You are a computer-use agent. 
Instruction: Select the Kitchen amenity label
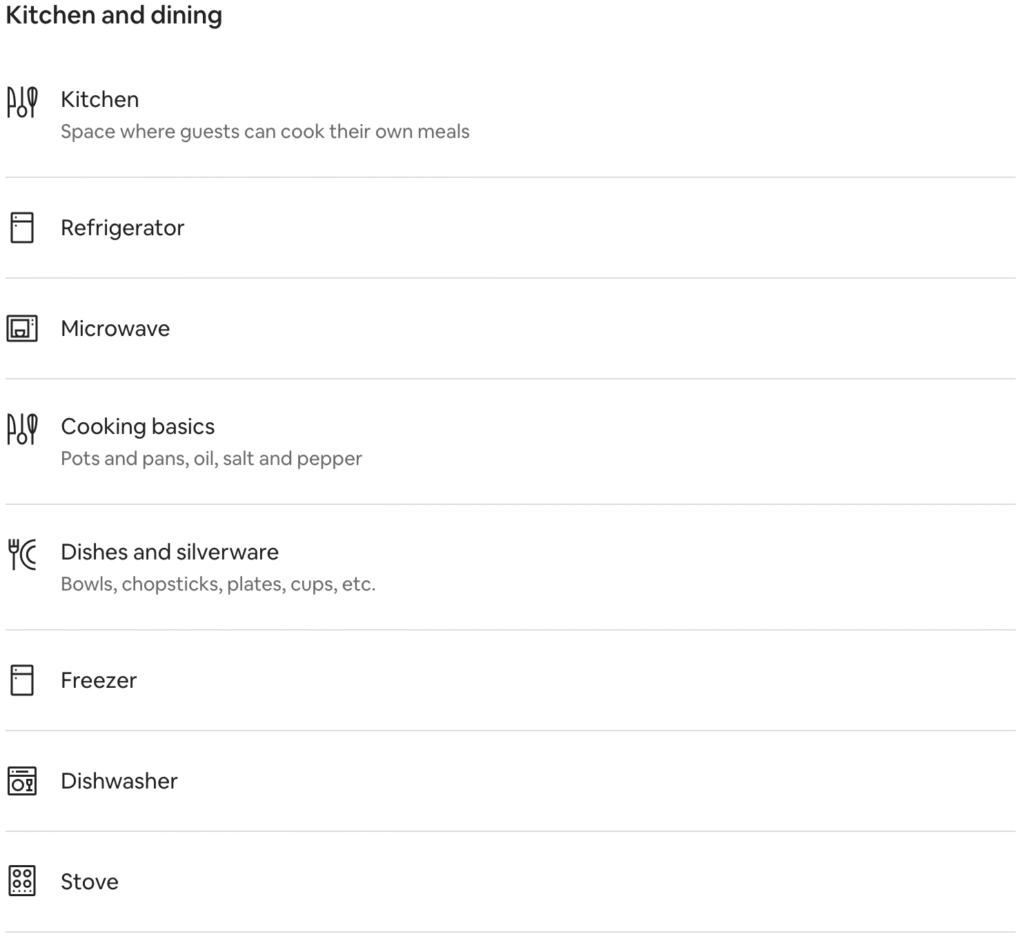point(100,100)
